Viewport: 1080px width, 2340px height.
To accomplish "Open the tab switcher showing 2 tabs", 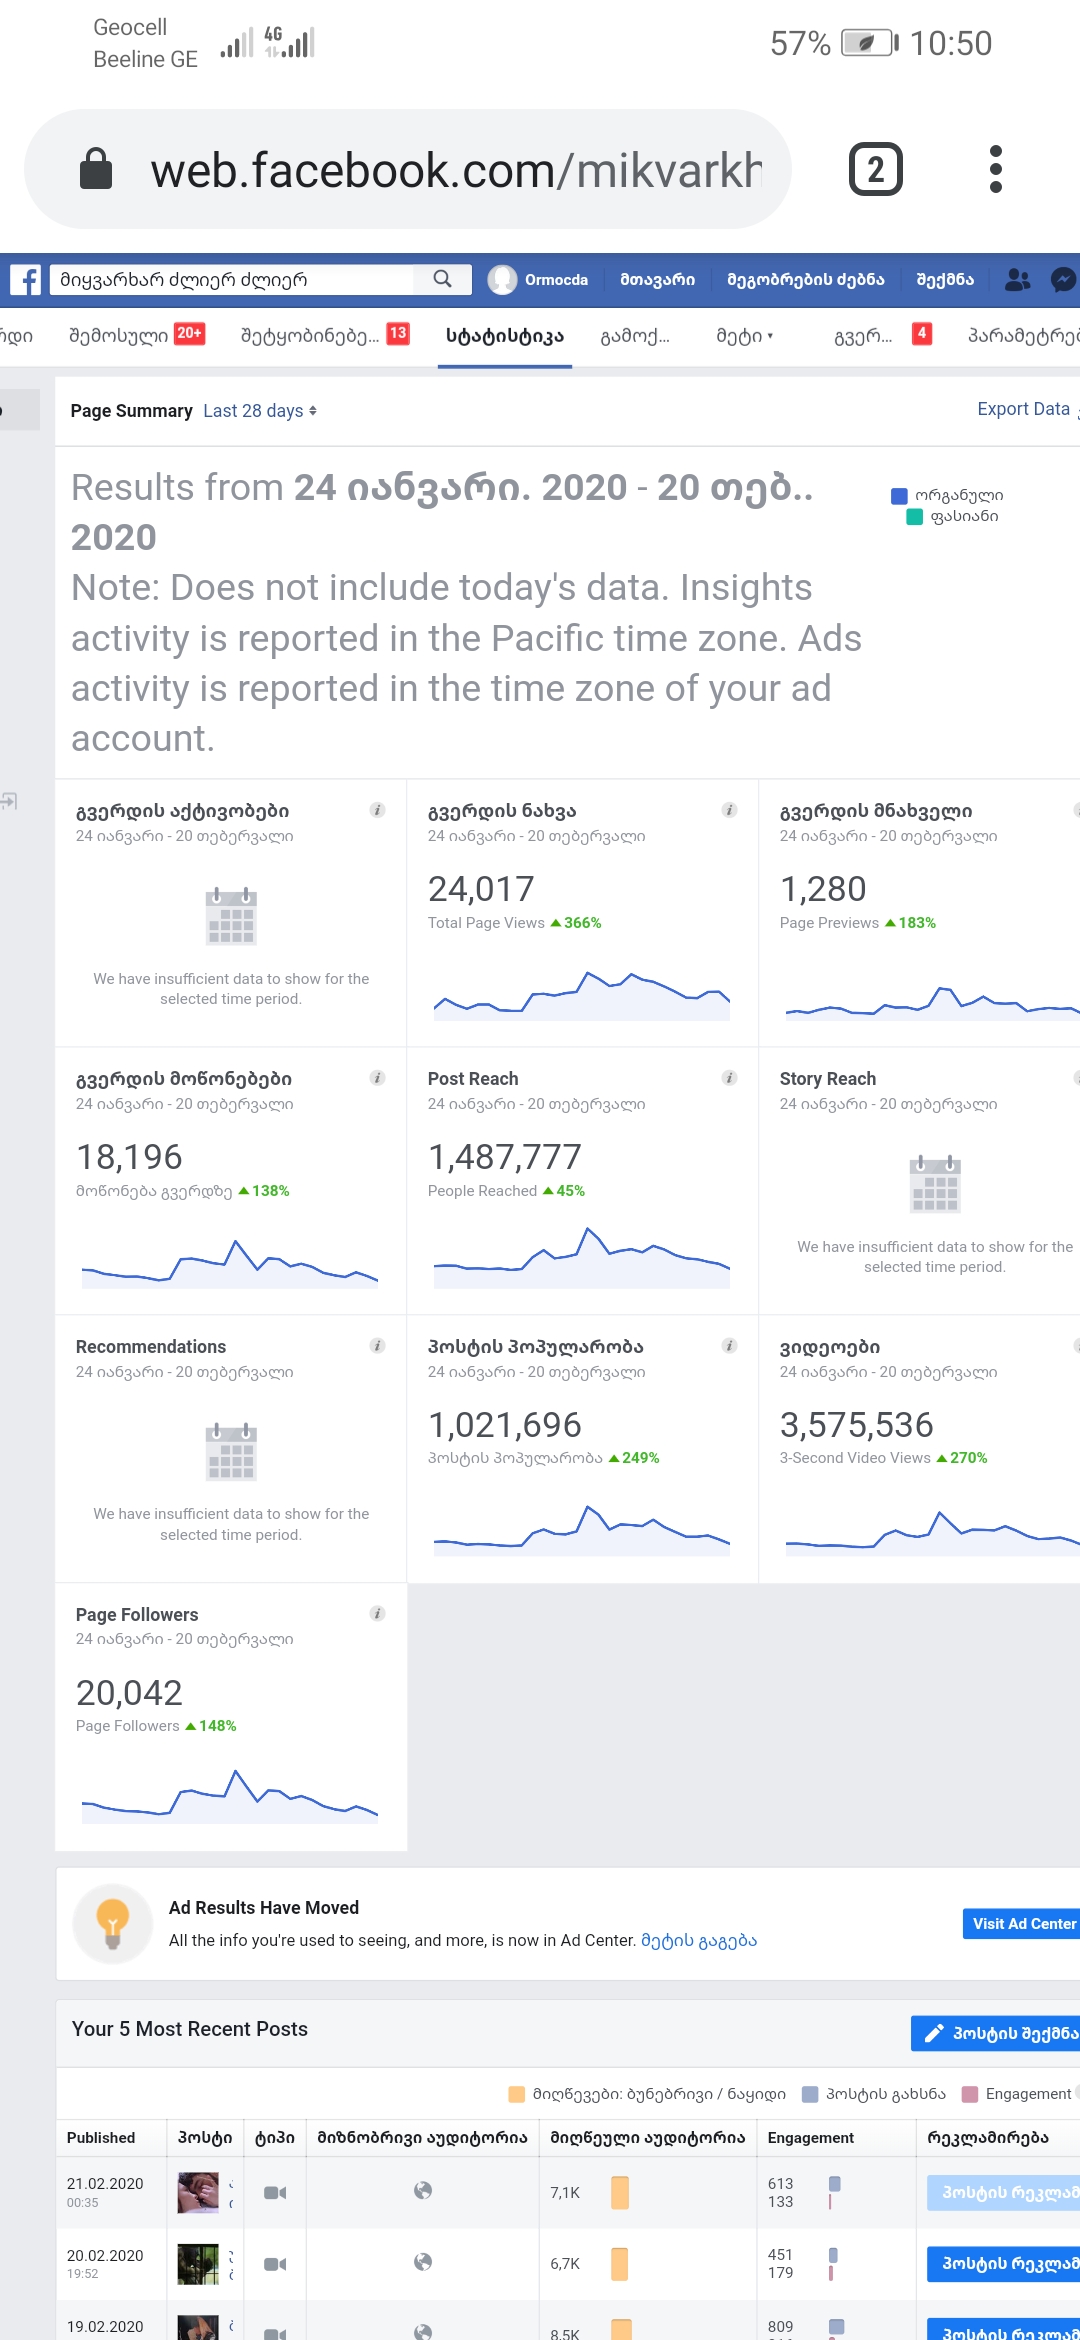I will [x=875, y=169].
